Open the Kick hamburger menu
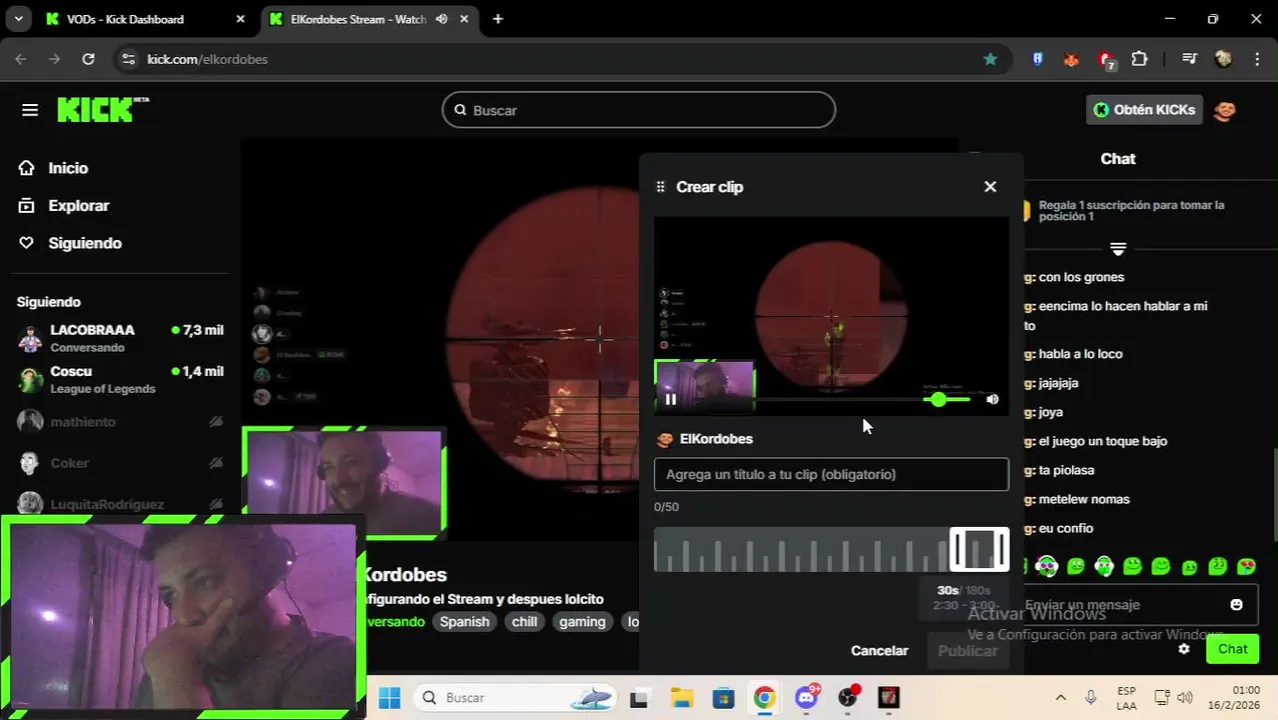 click(30, 110)
